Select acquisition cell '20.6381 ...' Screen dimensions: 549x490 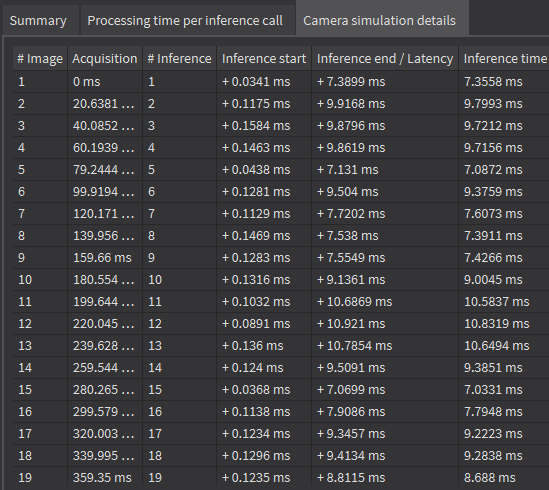click(x=105, y=104)
